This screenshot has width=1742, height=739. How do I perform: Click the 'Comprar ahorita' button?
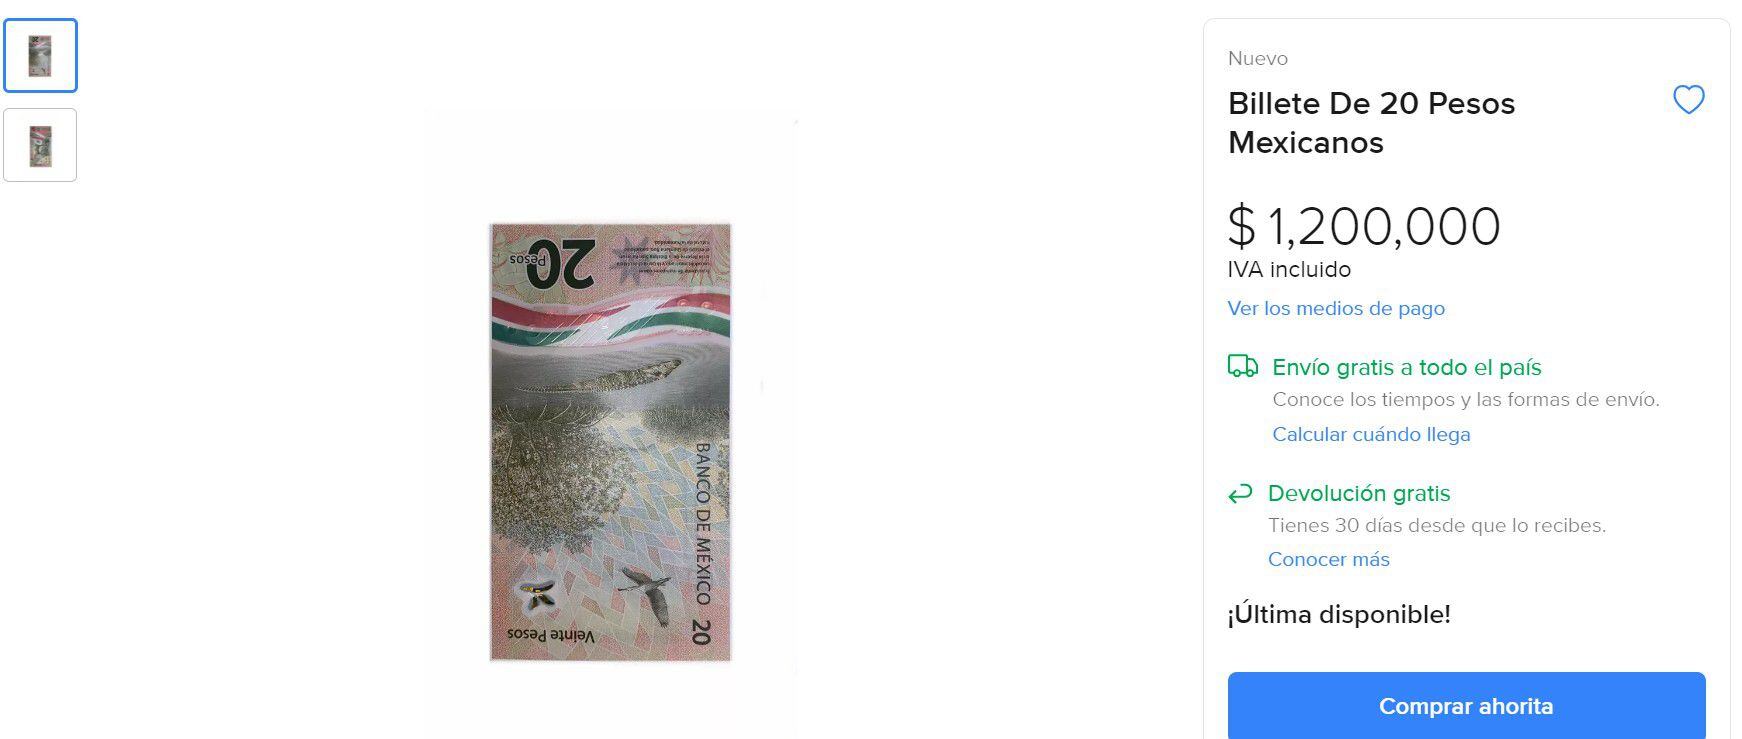[1466, 705]
